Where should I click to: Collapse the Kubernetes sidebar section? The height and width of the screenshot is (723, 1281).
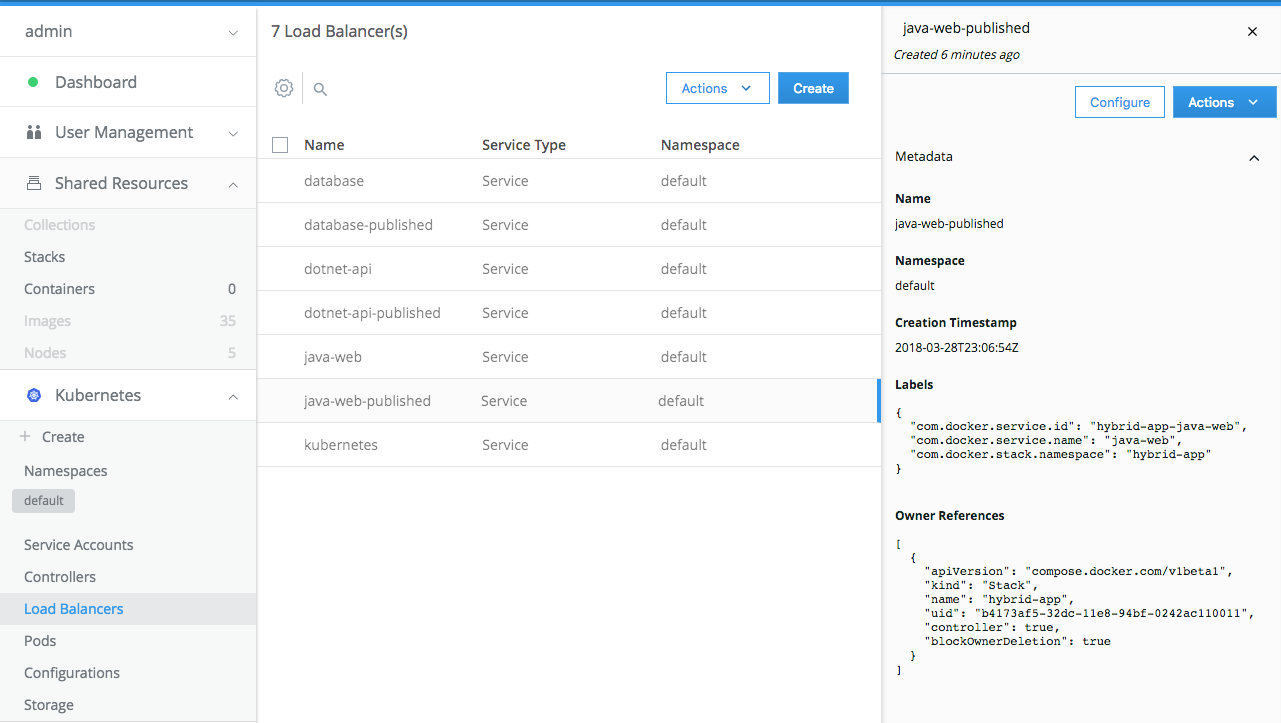point(233,396)
